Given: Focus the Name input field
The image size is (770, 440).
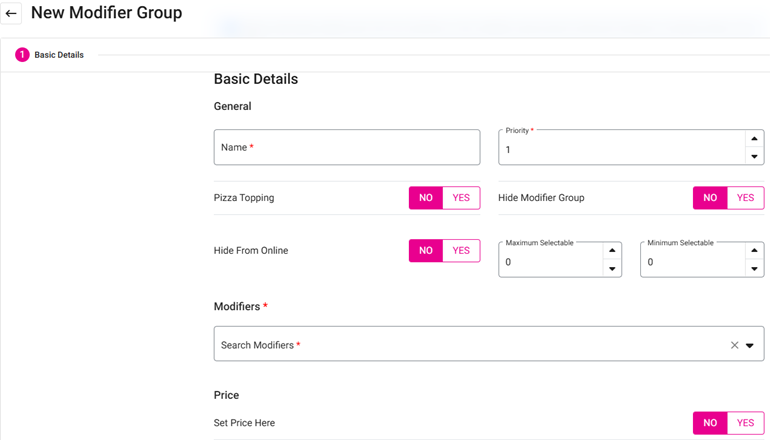Looking at the screenshot, I should 346,148.
